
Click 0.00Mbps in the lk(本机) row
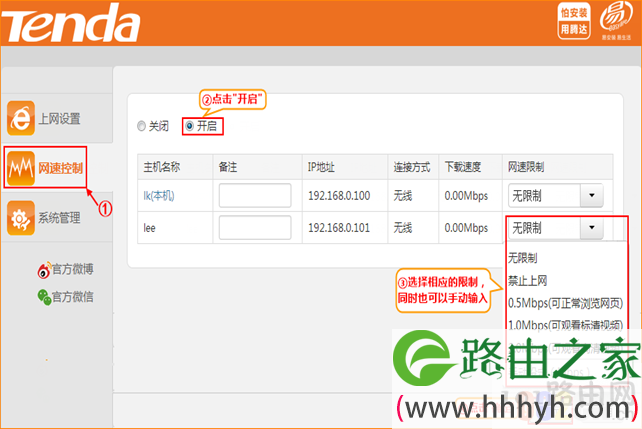point(466,196)
